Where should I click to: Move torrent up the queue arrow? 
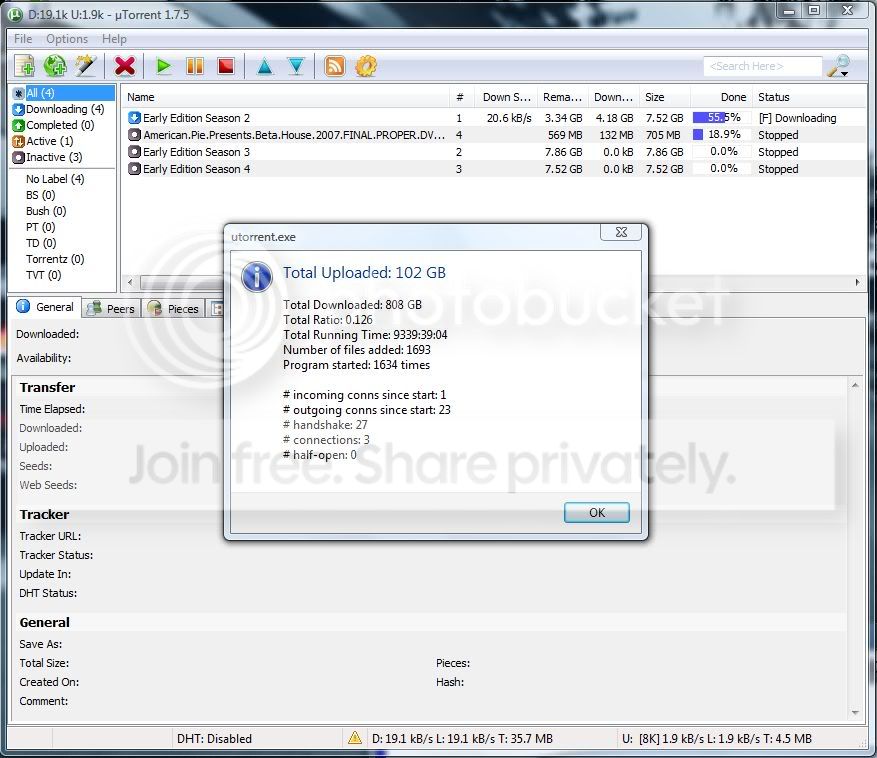tap(264, 67)
